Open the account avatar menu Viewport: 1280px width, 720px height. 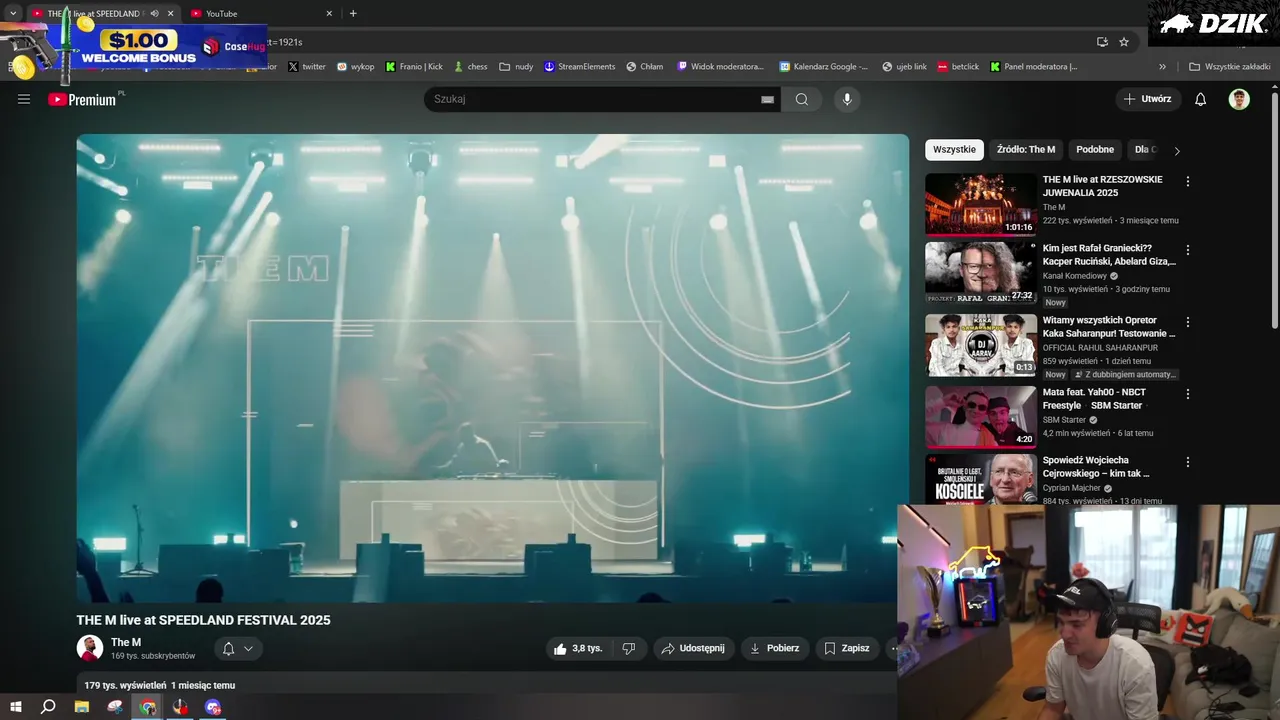[x=1239, y=99]
